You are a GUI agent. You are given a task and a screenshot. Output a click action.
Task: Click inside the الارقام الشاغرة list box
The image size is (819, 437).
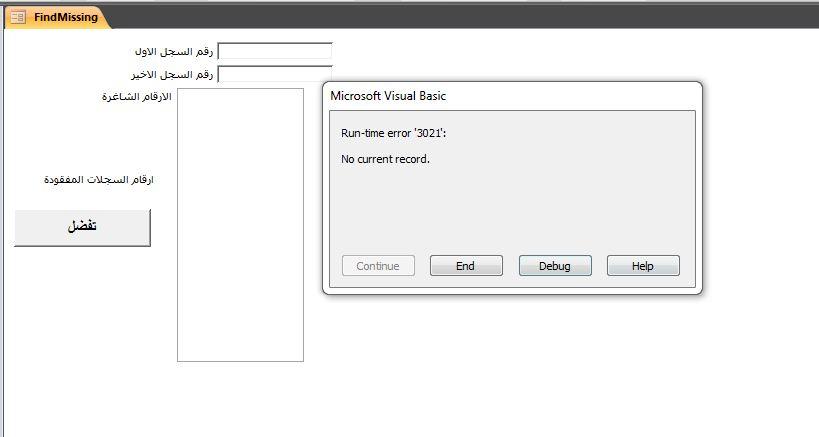[240, 224]
